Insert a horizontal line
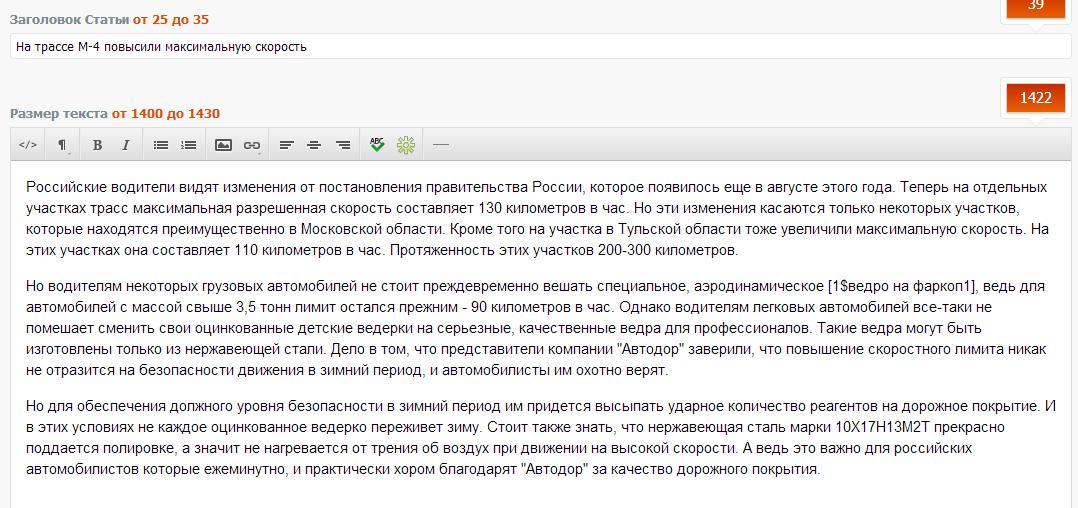The width and height of the screenshot is (1078, 508). [440, 145]
